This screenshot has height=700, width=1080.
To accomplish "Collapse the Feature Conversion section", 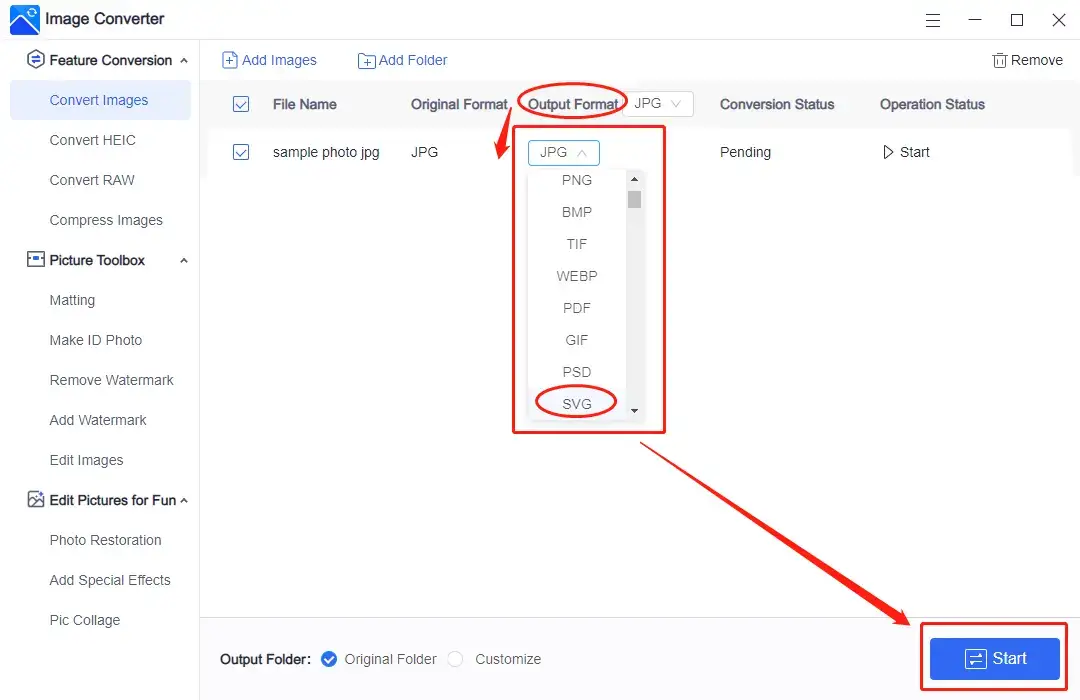I will tap(184, 60).
